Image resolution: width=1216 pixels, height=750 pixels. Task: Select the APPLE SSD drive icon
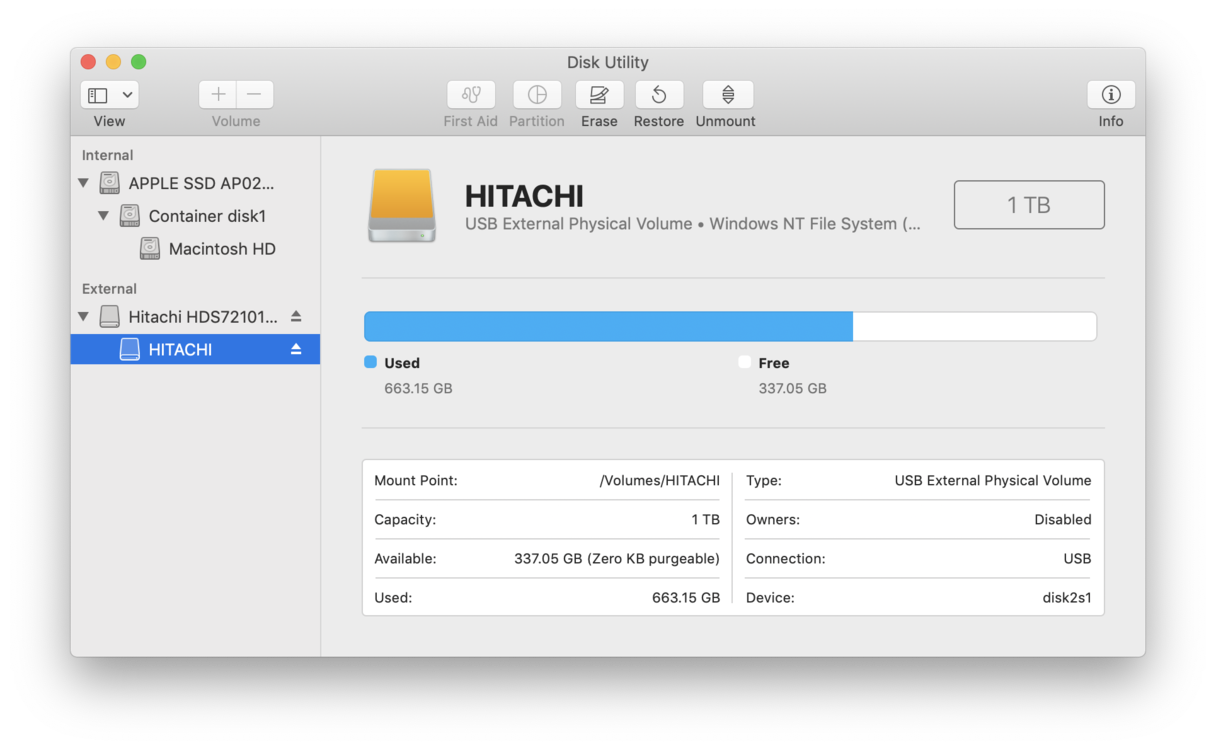tap(110, 183)
